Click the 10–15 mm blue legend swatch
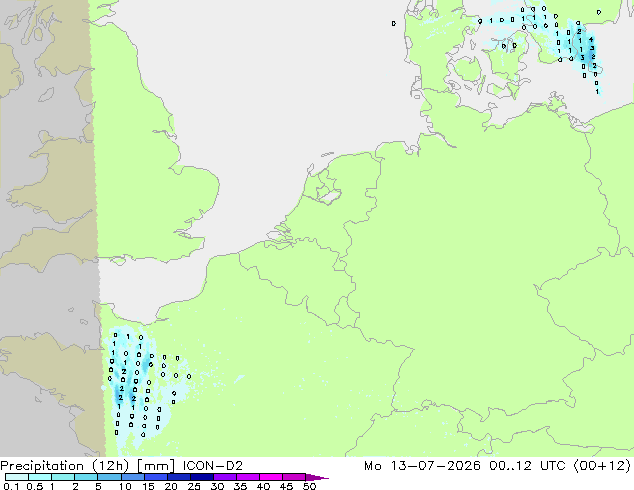 click(133, 477)
